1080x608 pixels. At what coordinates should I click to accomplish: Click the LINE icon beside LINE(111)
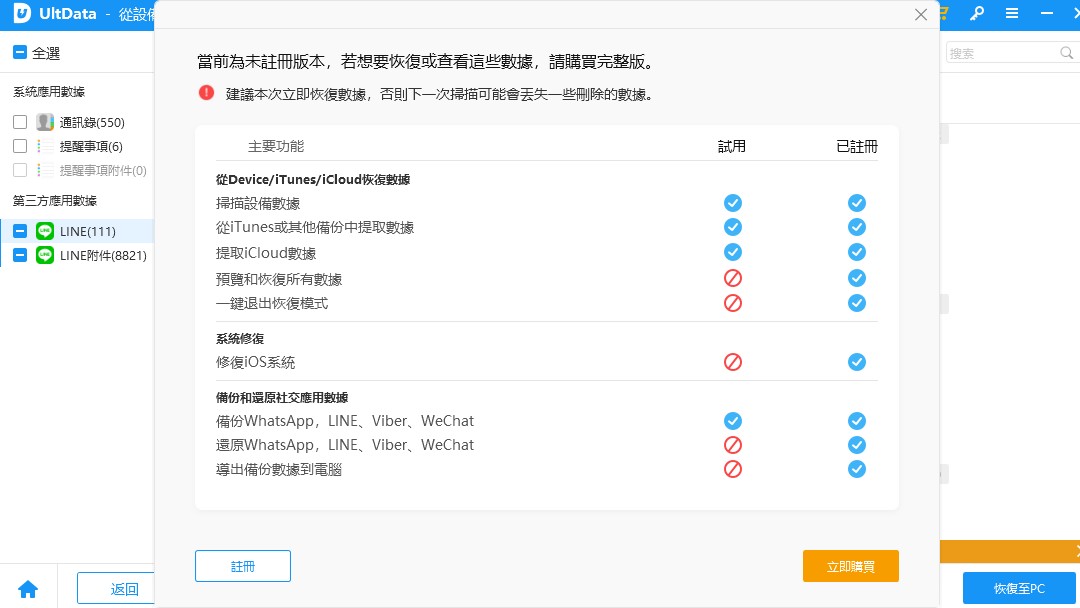45,231
